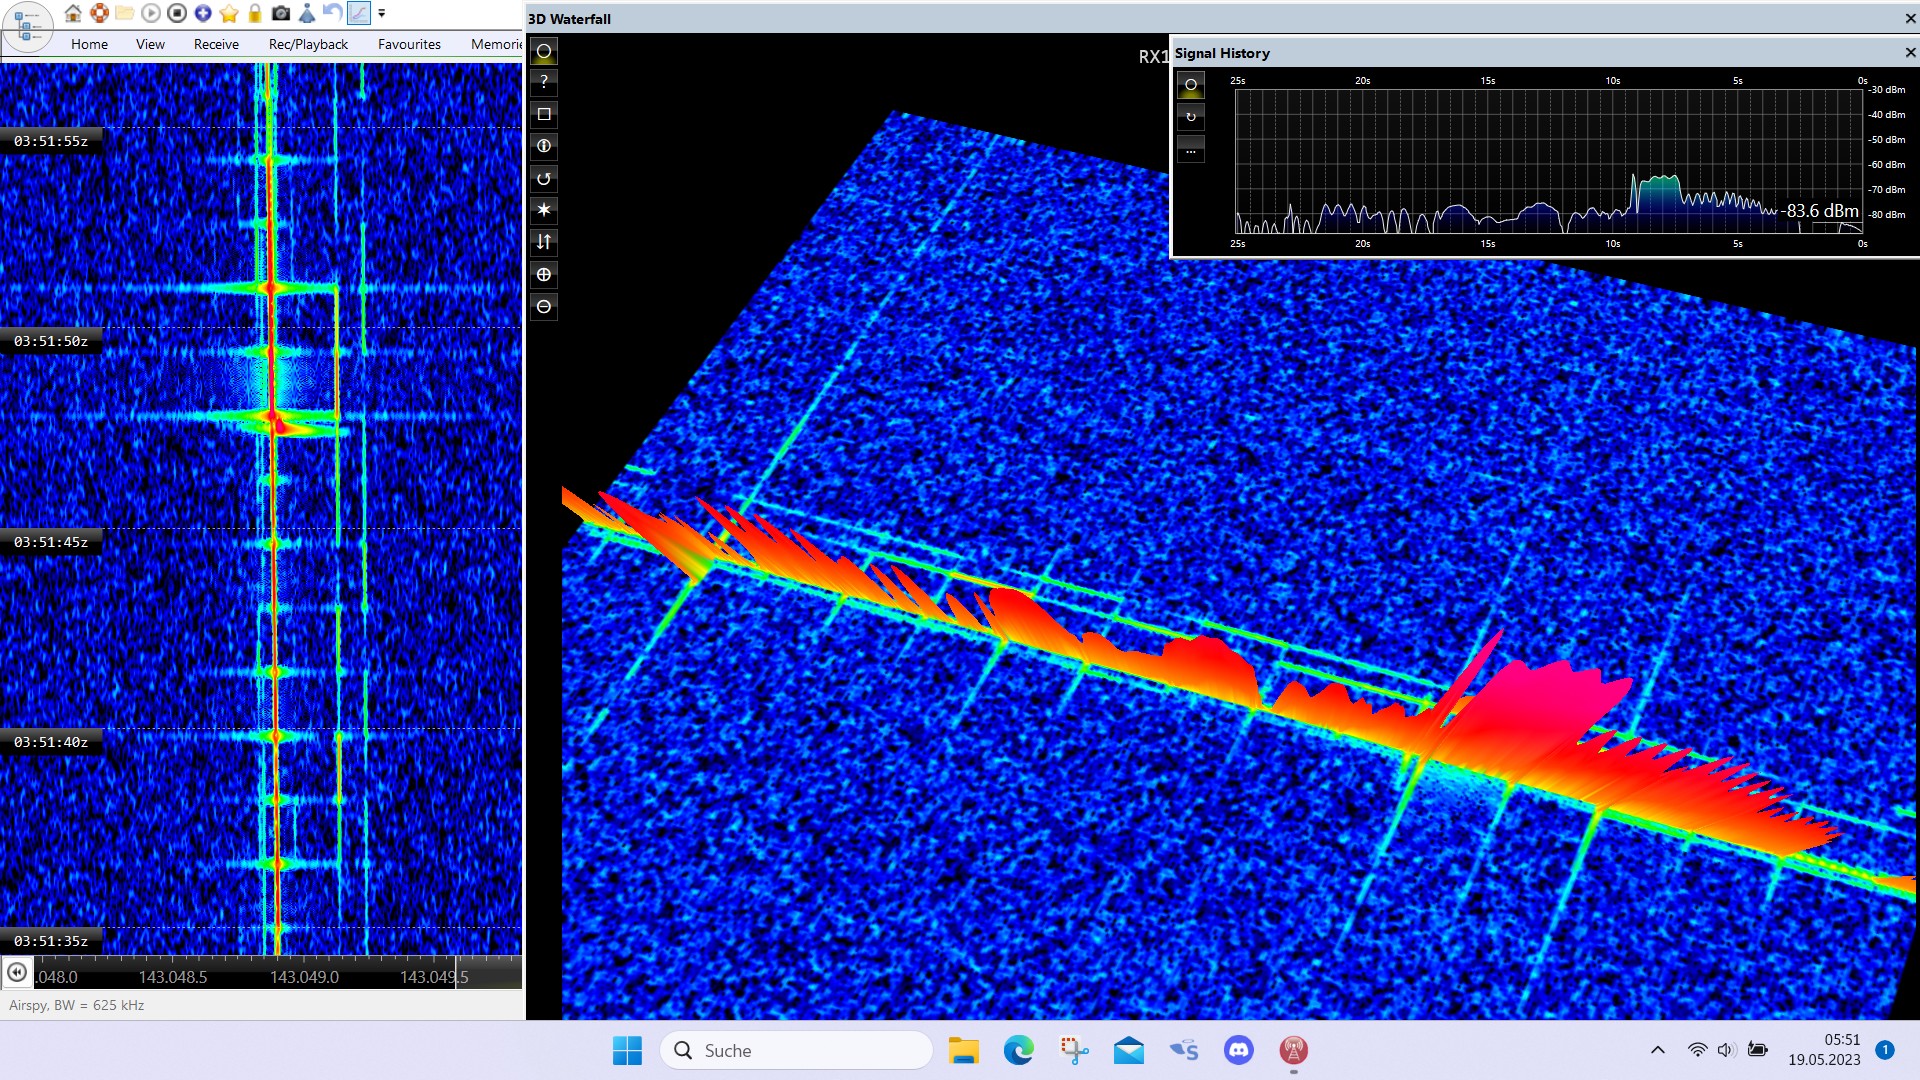Screen dimensions: 1920x1080
Task: Zoom in with the plus circle icon
Action: (x=544, y=274)
